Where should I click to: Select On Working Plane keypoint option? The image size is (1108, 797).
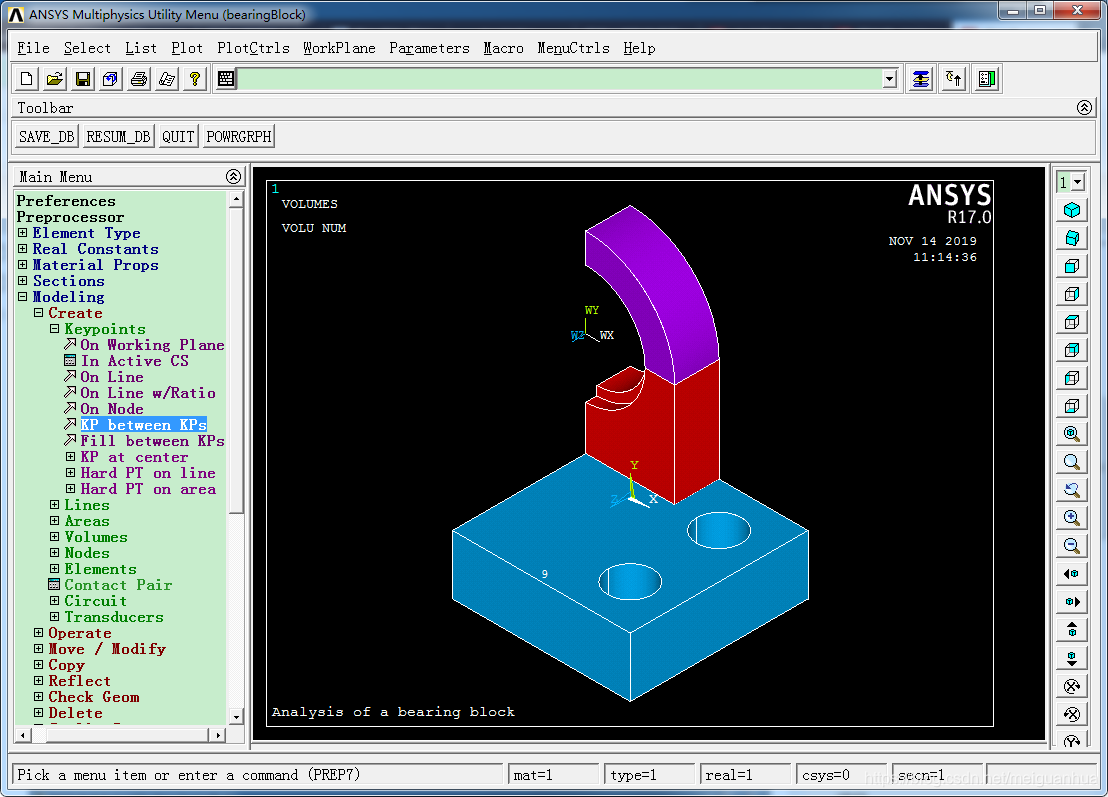[152, 345]
